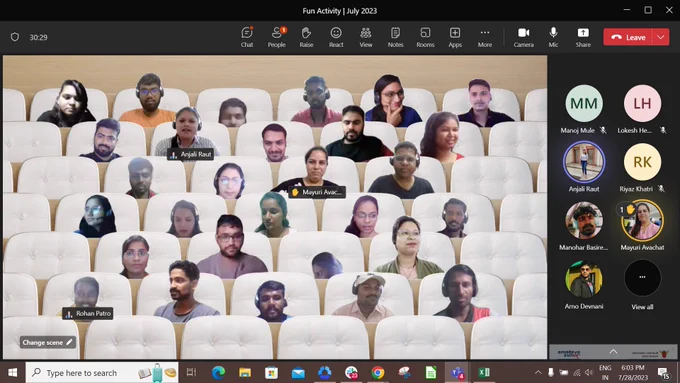Open the green spreadsheet app on taskbar
Image resolution: width=680 pixels, height=383 pixels.
point(431,373)
